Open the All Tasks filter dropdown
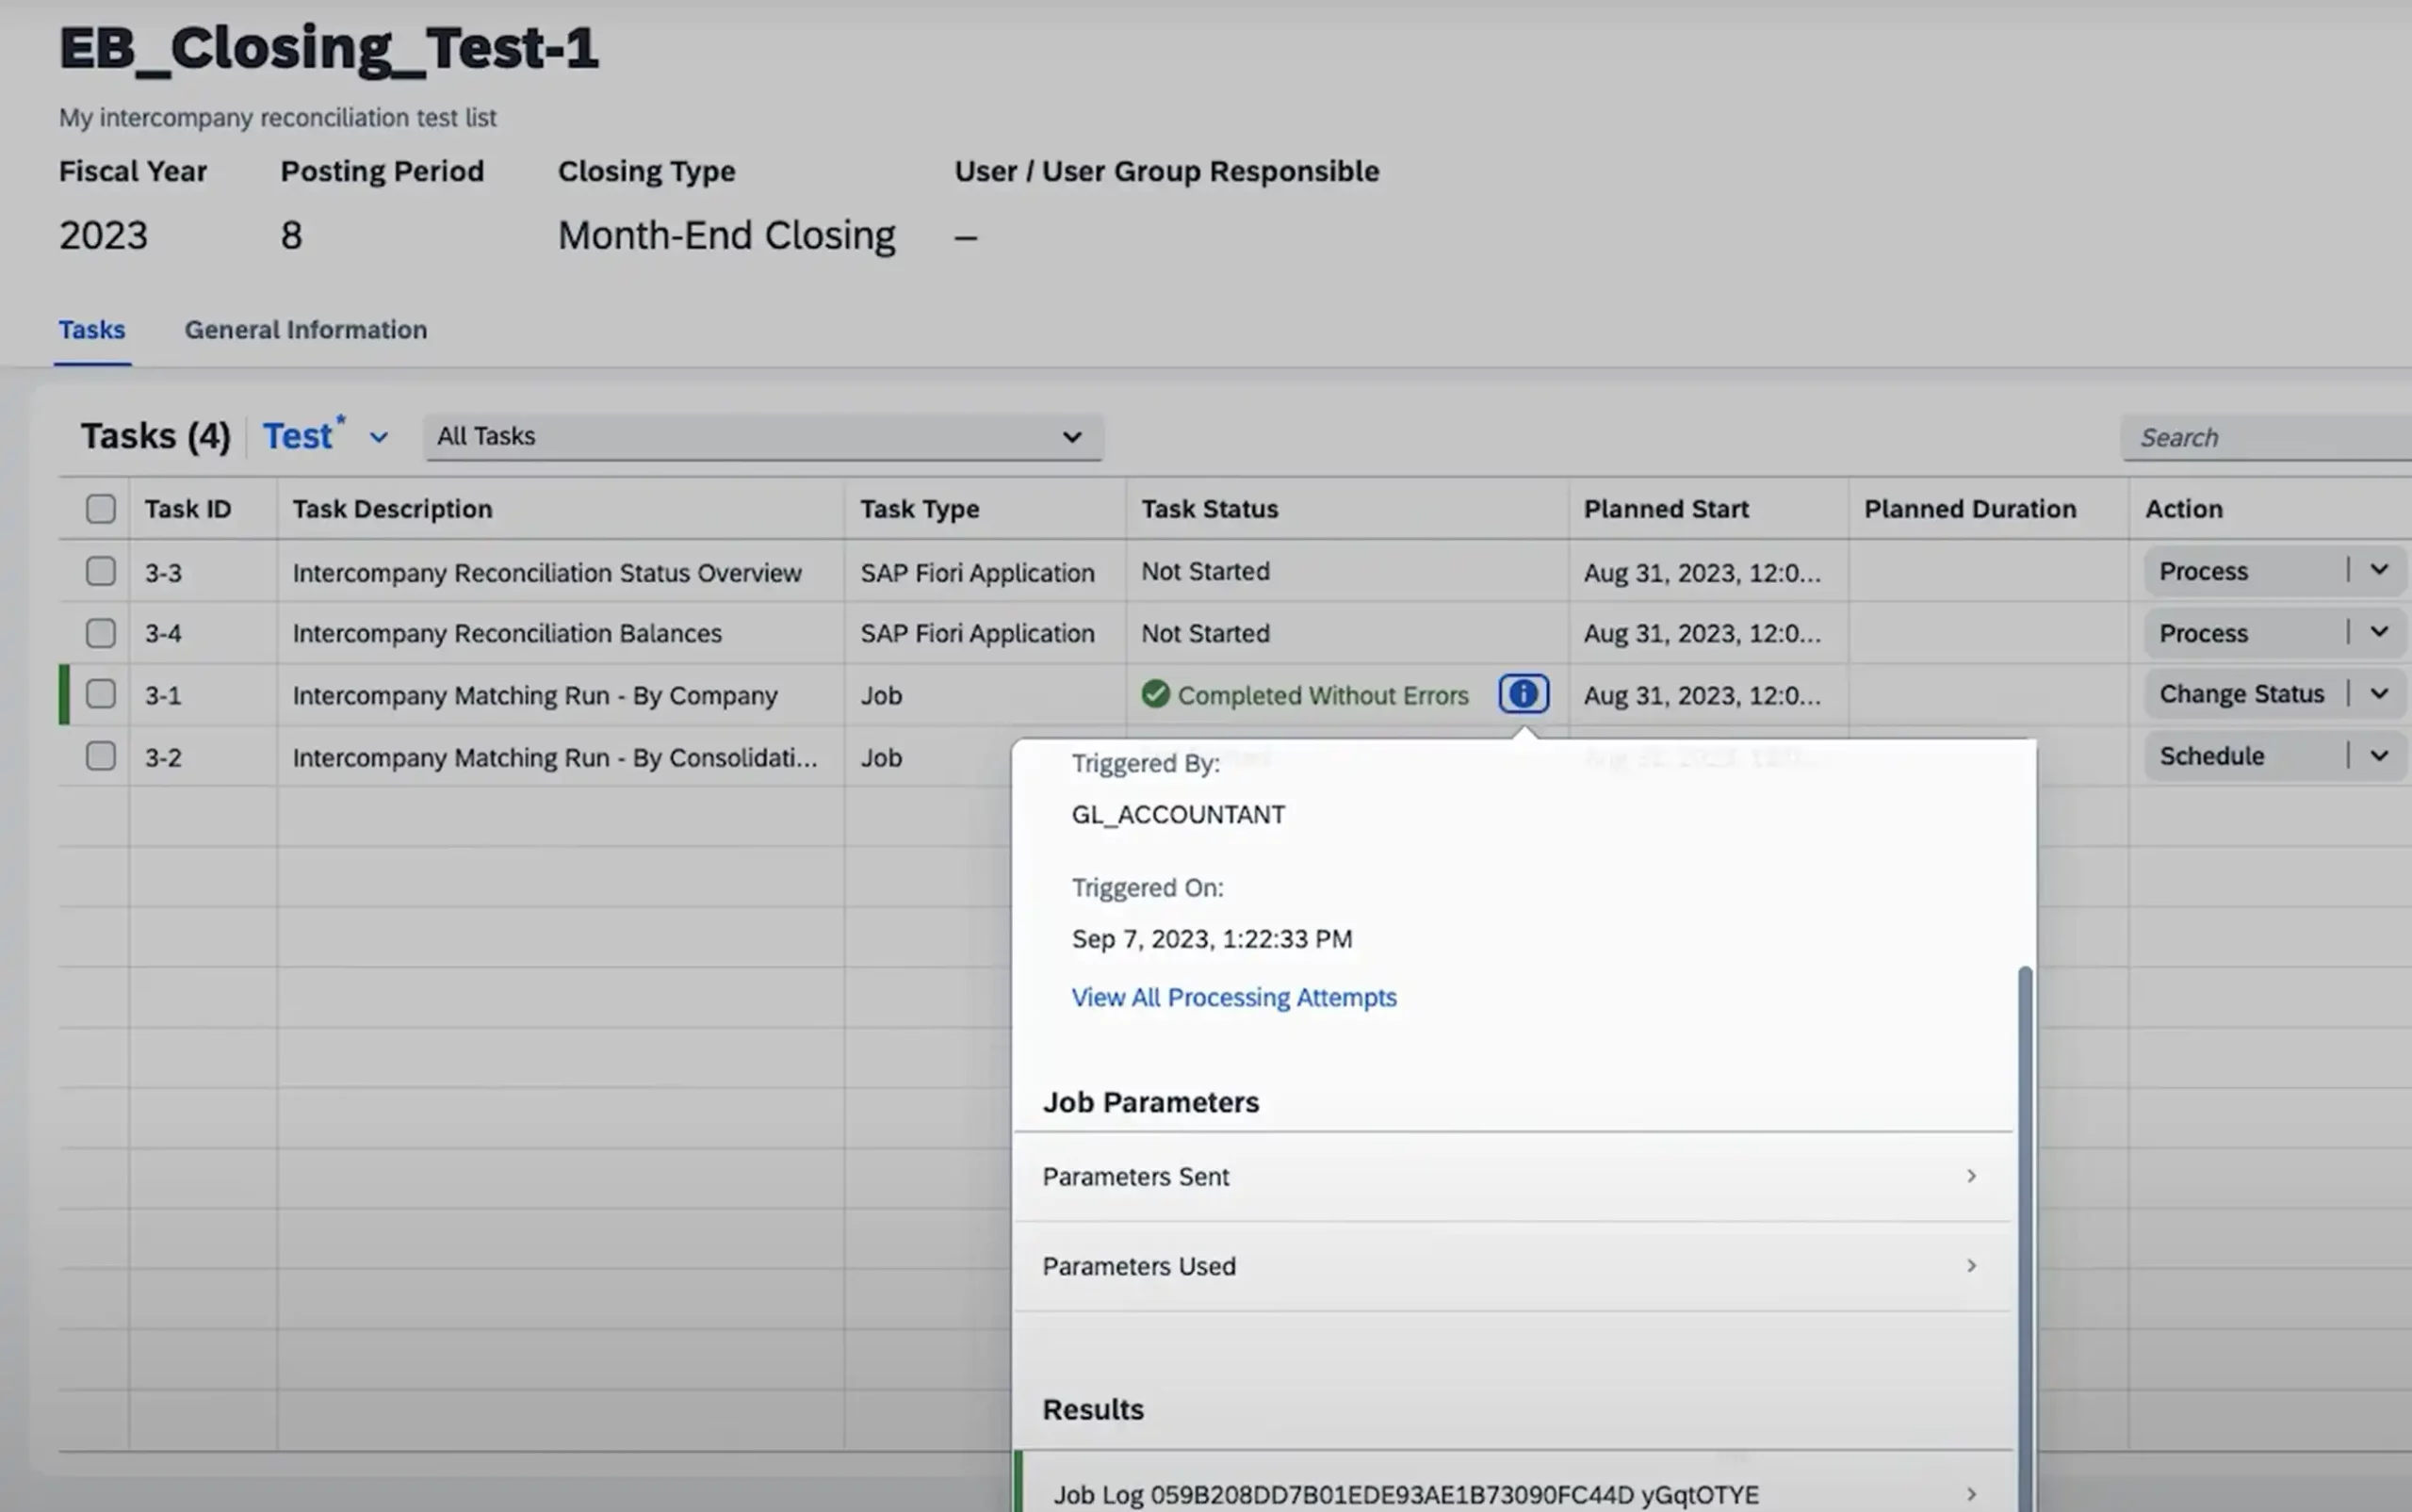 764,437
